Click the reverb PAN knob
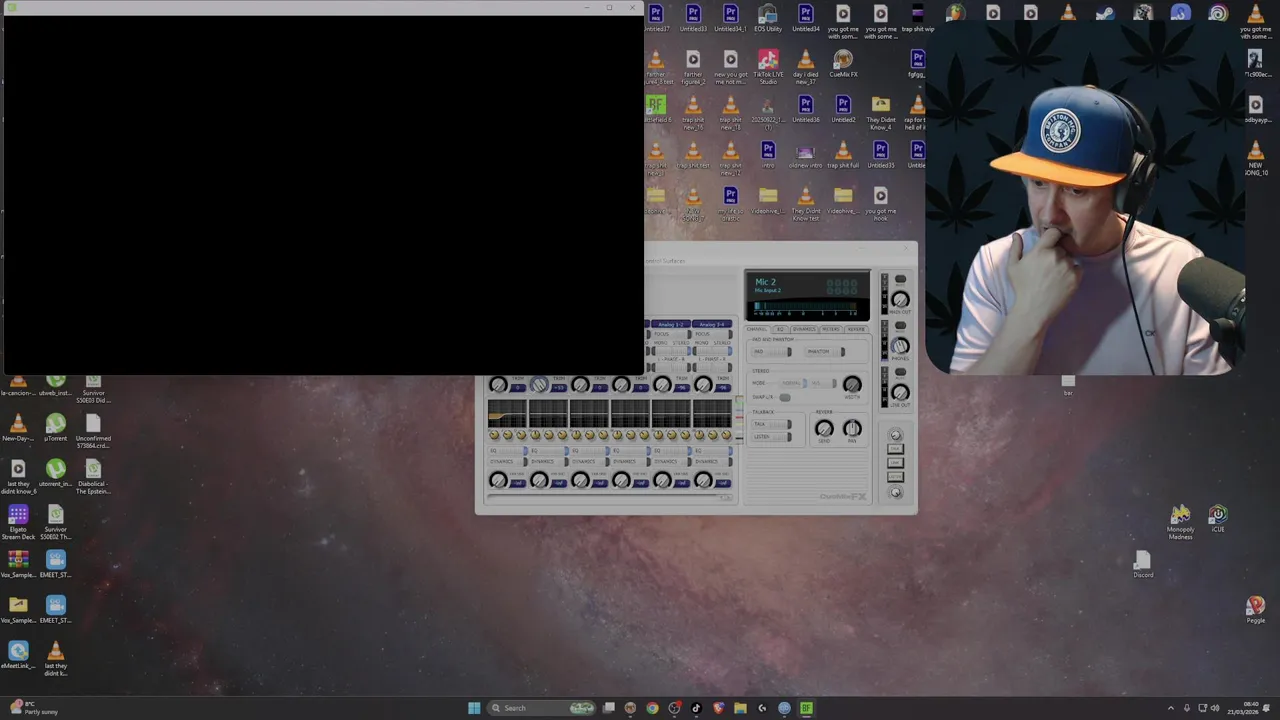1280x720 pixels. pos(852,428)
